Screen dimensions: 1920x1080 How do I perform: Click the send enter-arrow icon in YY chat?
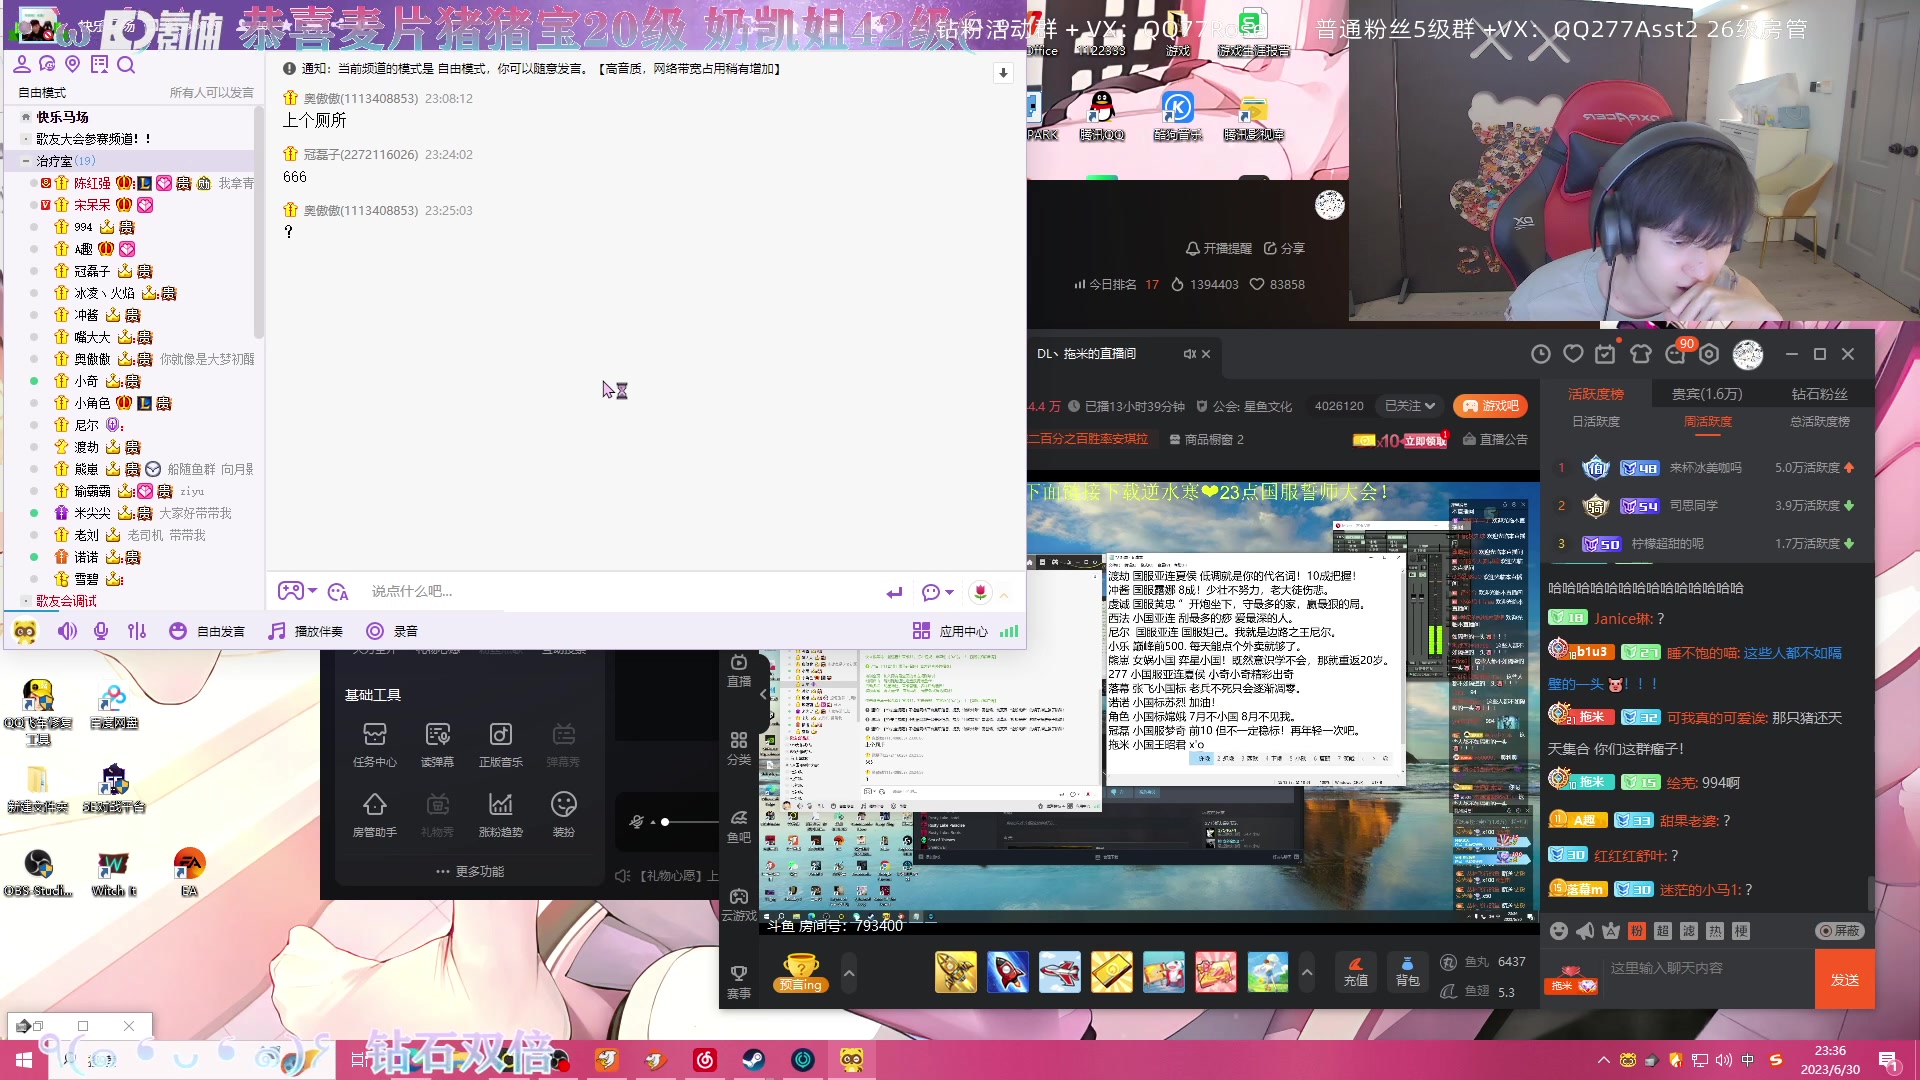pyautogui.click(x=894, y=592)
